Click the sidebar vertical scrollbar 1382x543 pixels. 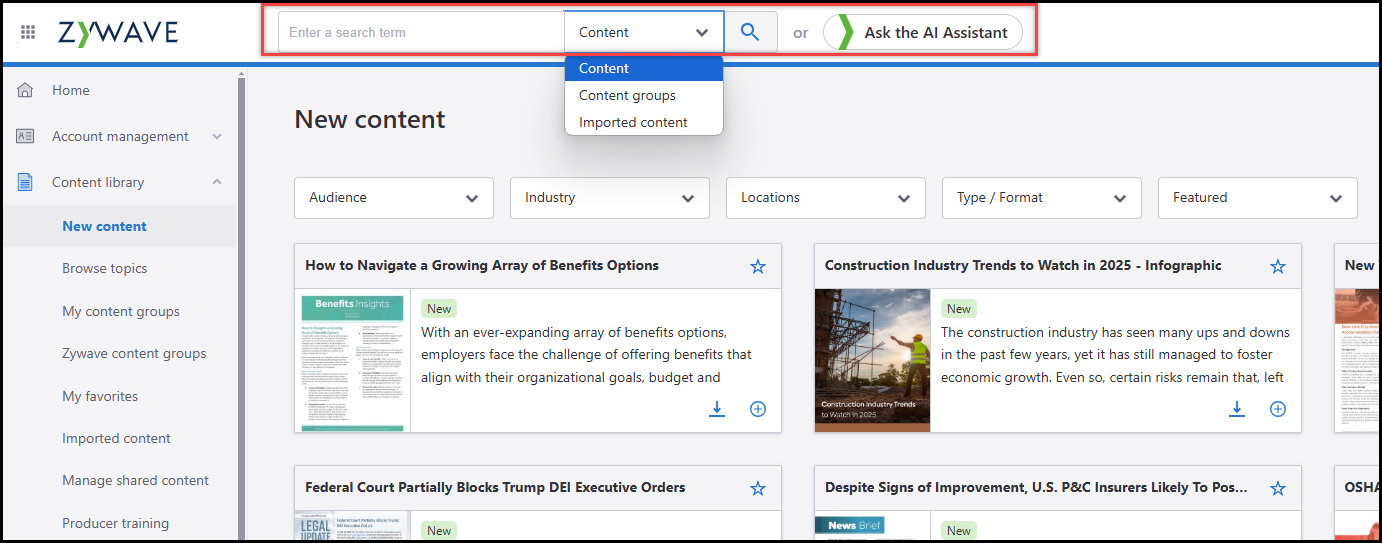point(241,305)
